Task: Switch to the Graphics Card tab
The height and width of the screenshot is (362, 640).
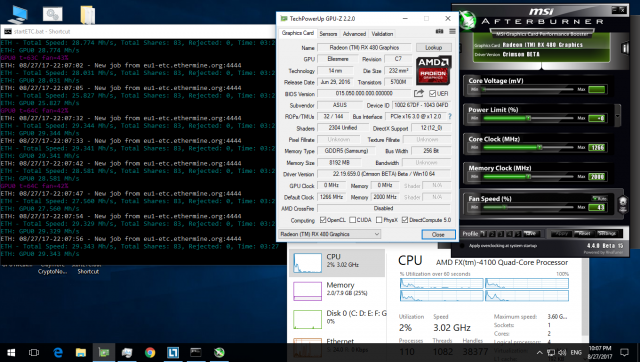Action: 298,33
